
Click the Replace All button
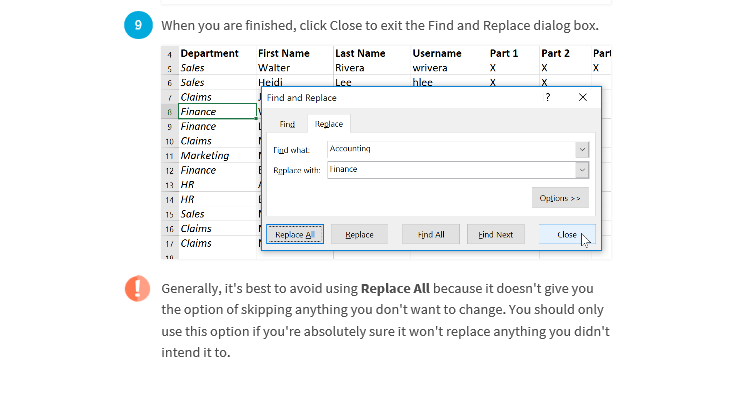pos(295,234)
